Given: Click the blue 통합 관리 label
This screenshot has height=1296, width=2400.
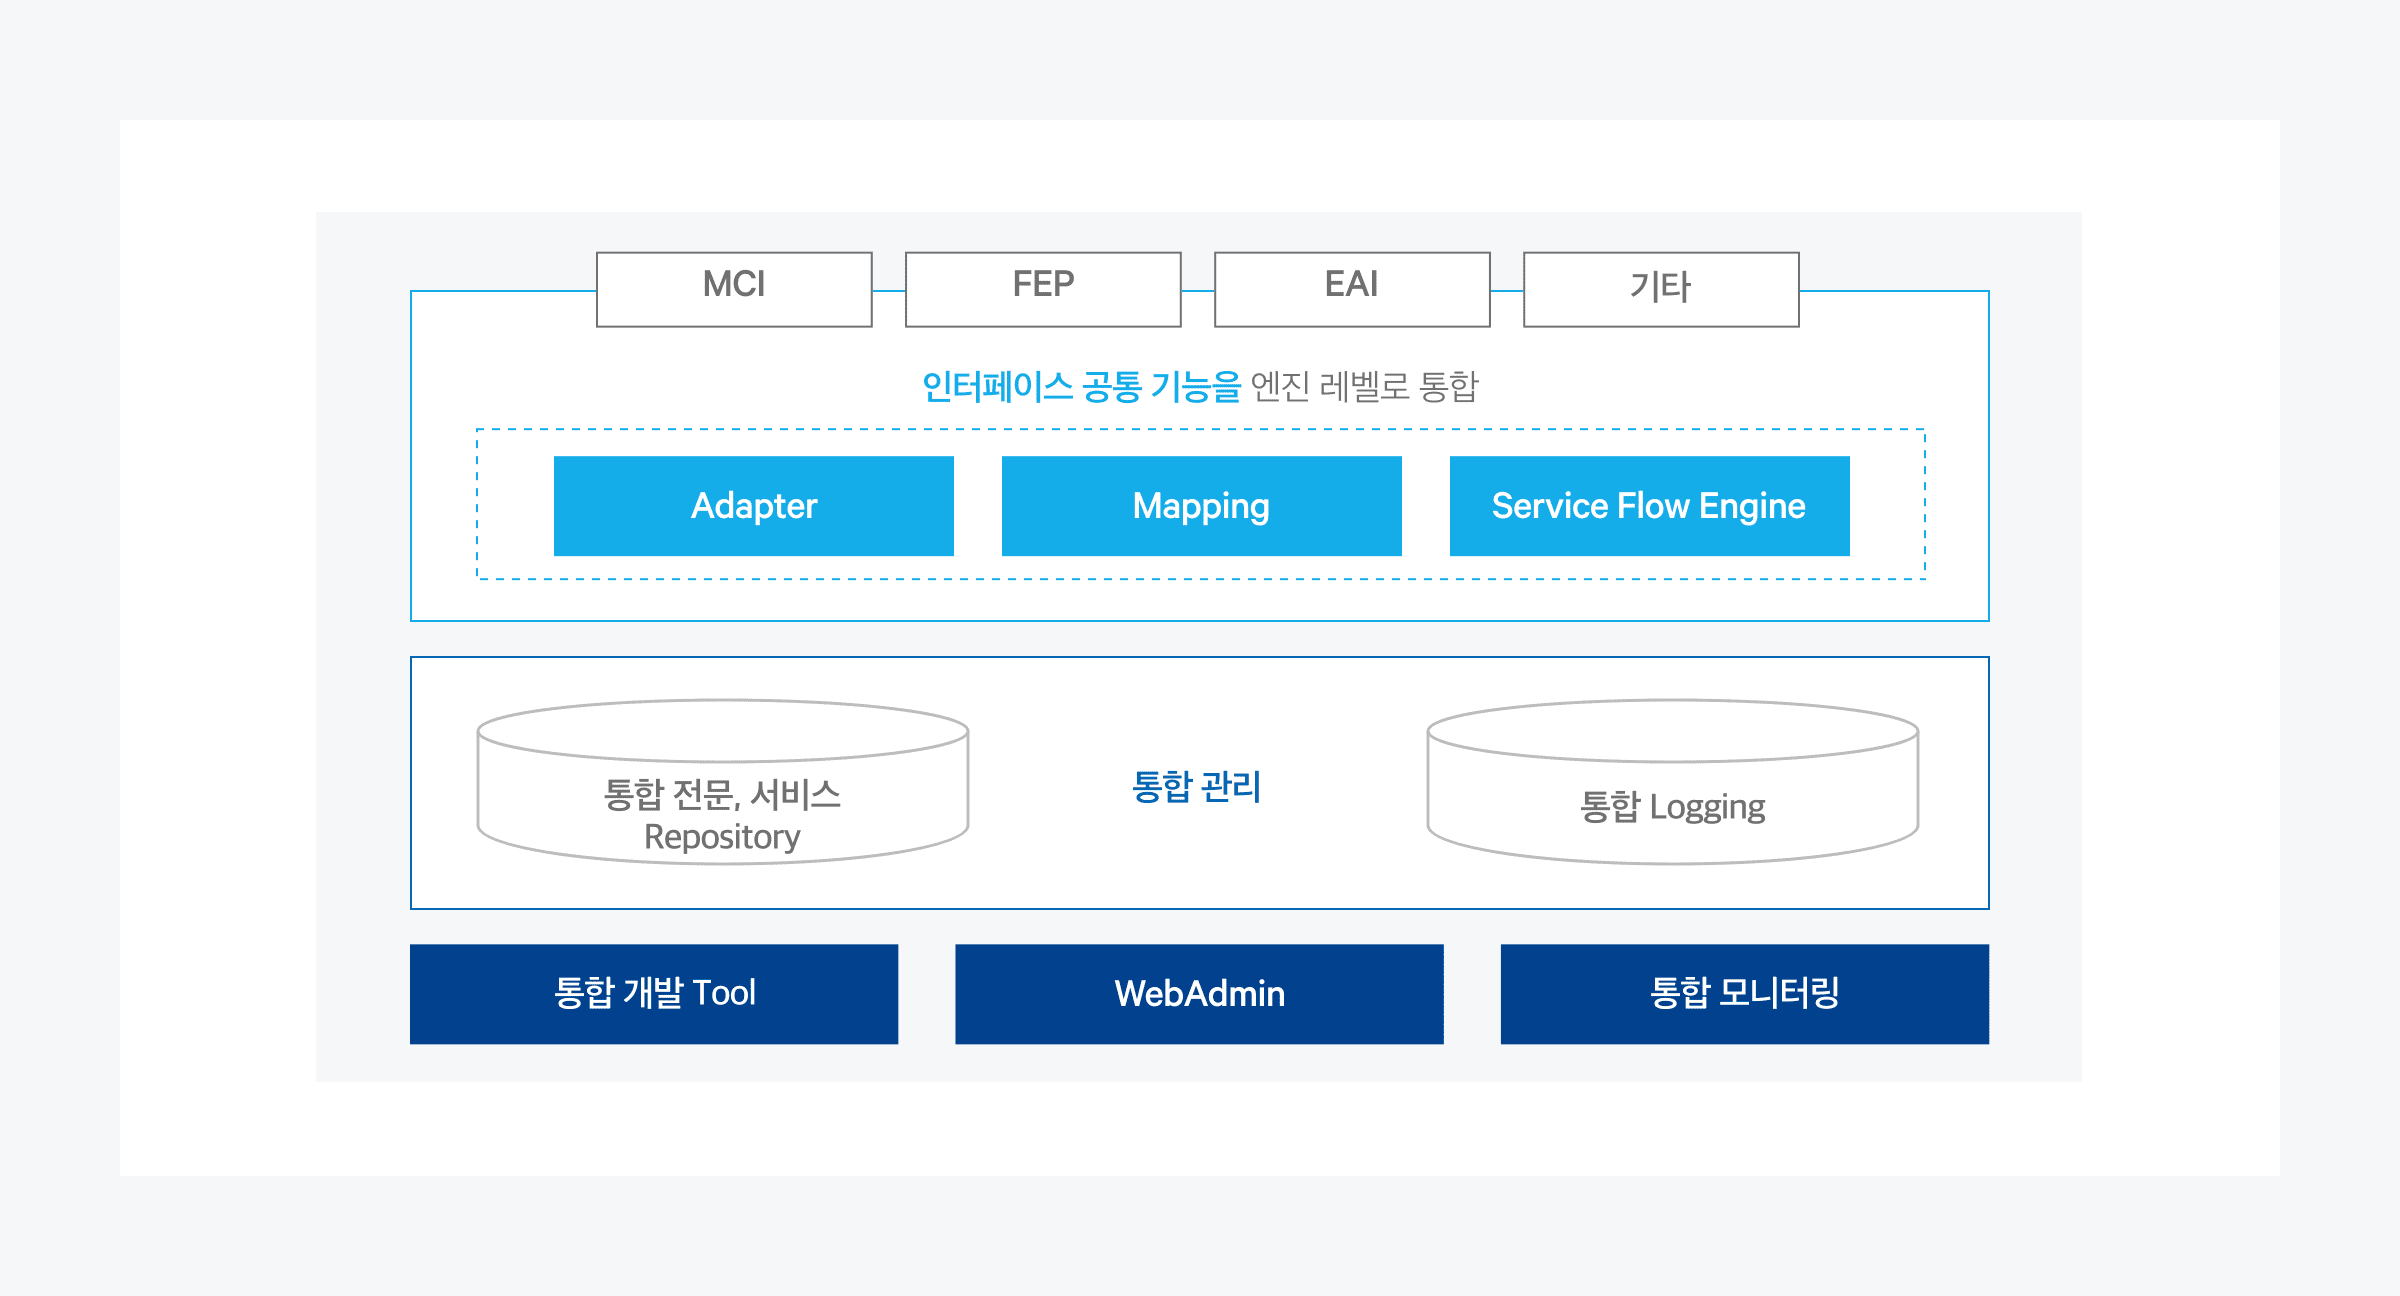Looking at the screenshot, I should pos(1196,787).
